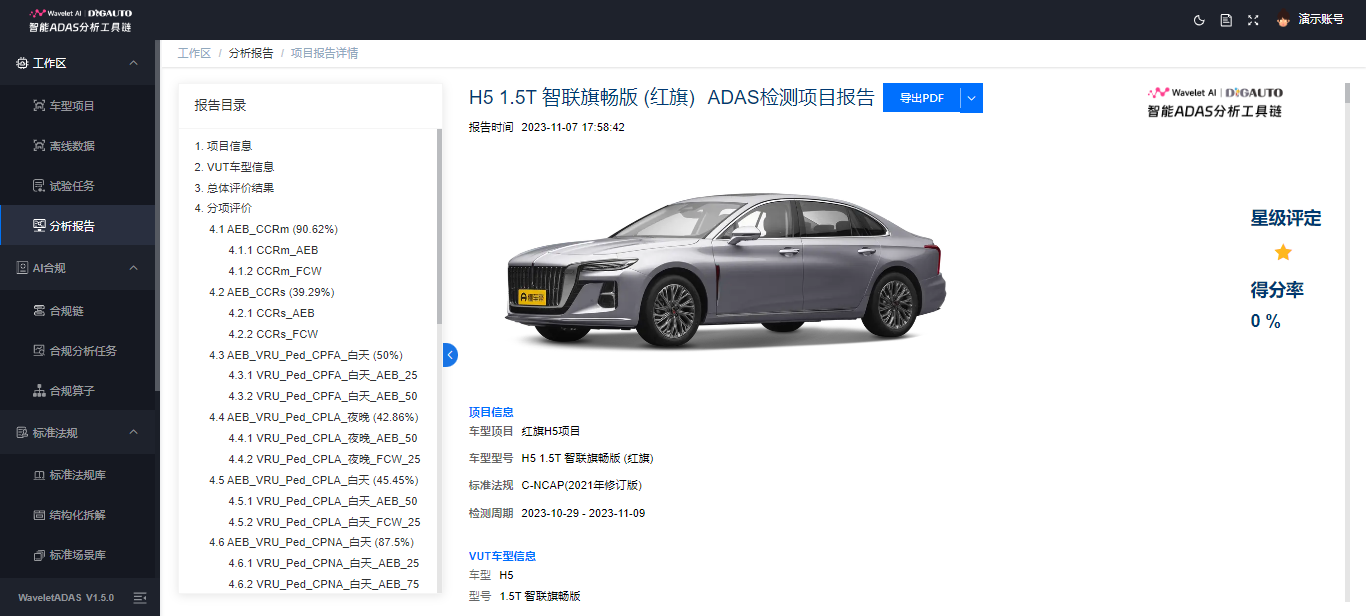
Task: Open the export dropdown arrow
Action: click(x=971, y=98)
